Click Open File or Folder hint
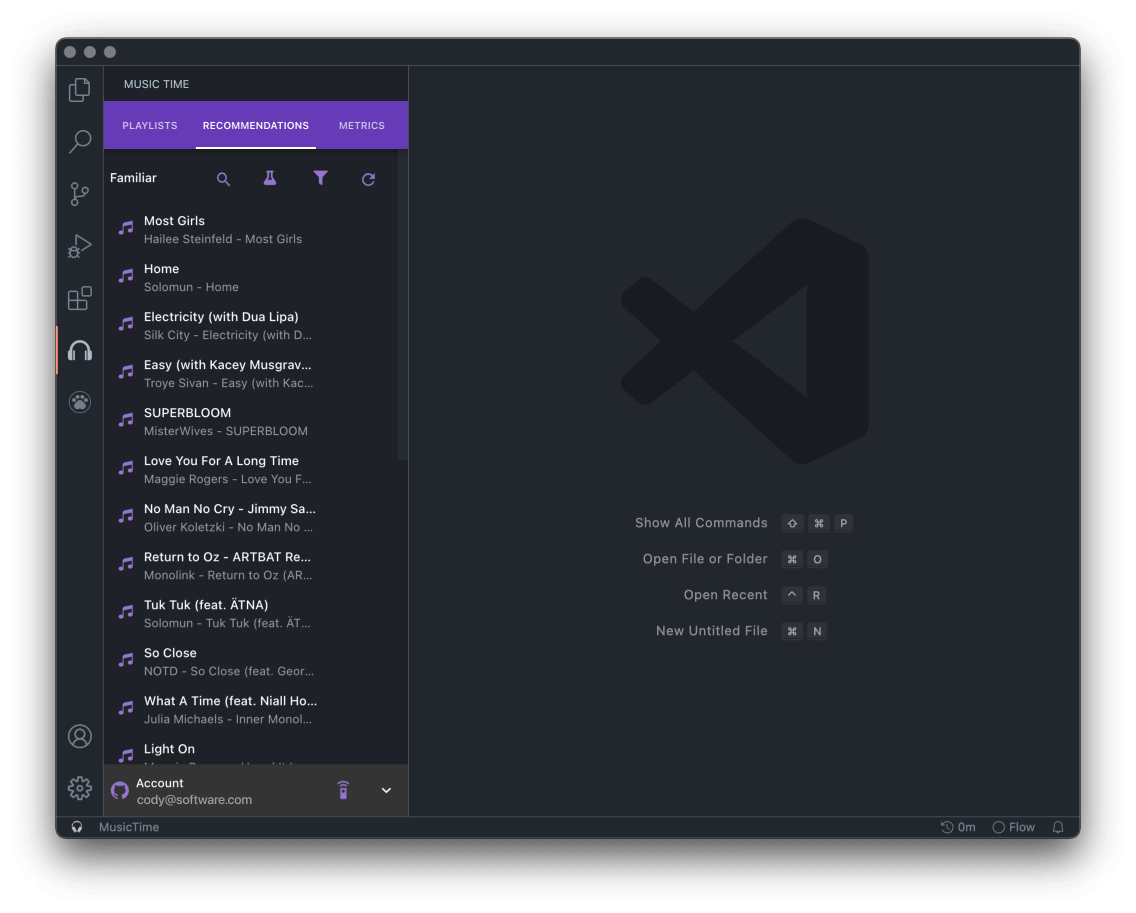This screenshot has height=913, width=1136. coord(705,559)
